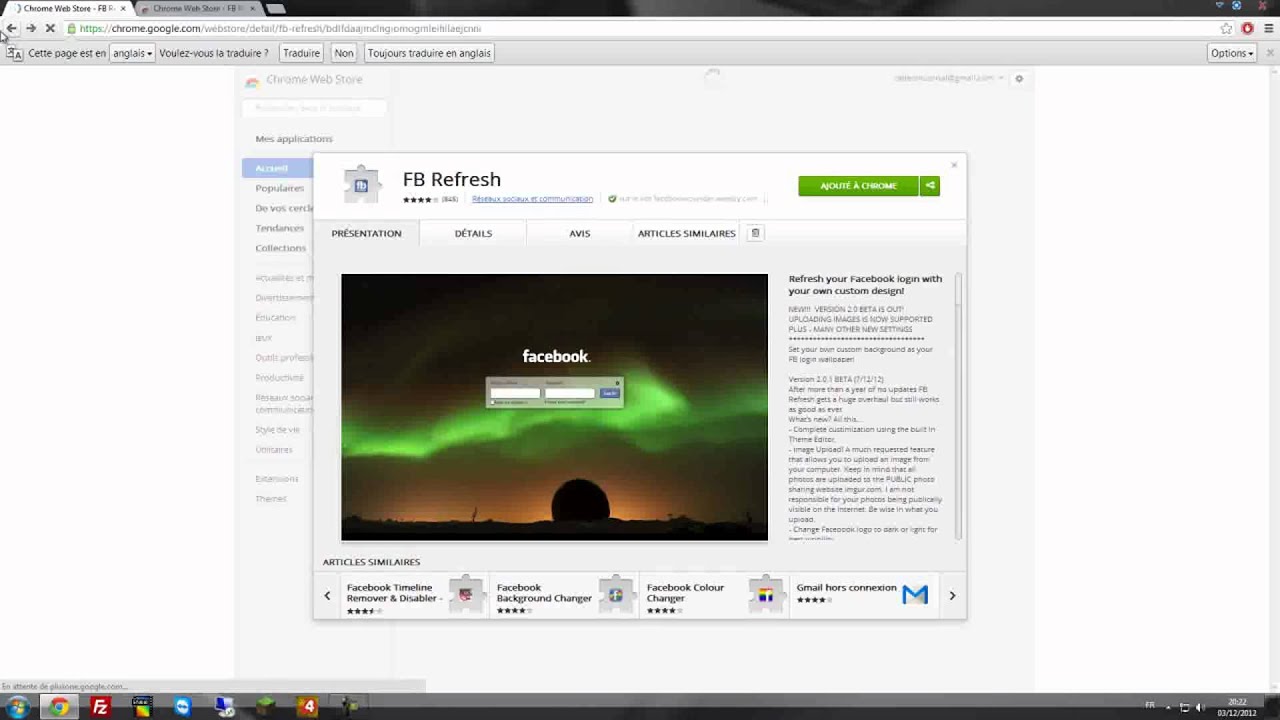This screenshot has width=1280, height=720.
Task: Click the description panel scrollbar
Action: pyautogui.click(x=958, y=405)
